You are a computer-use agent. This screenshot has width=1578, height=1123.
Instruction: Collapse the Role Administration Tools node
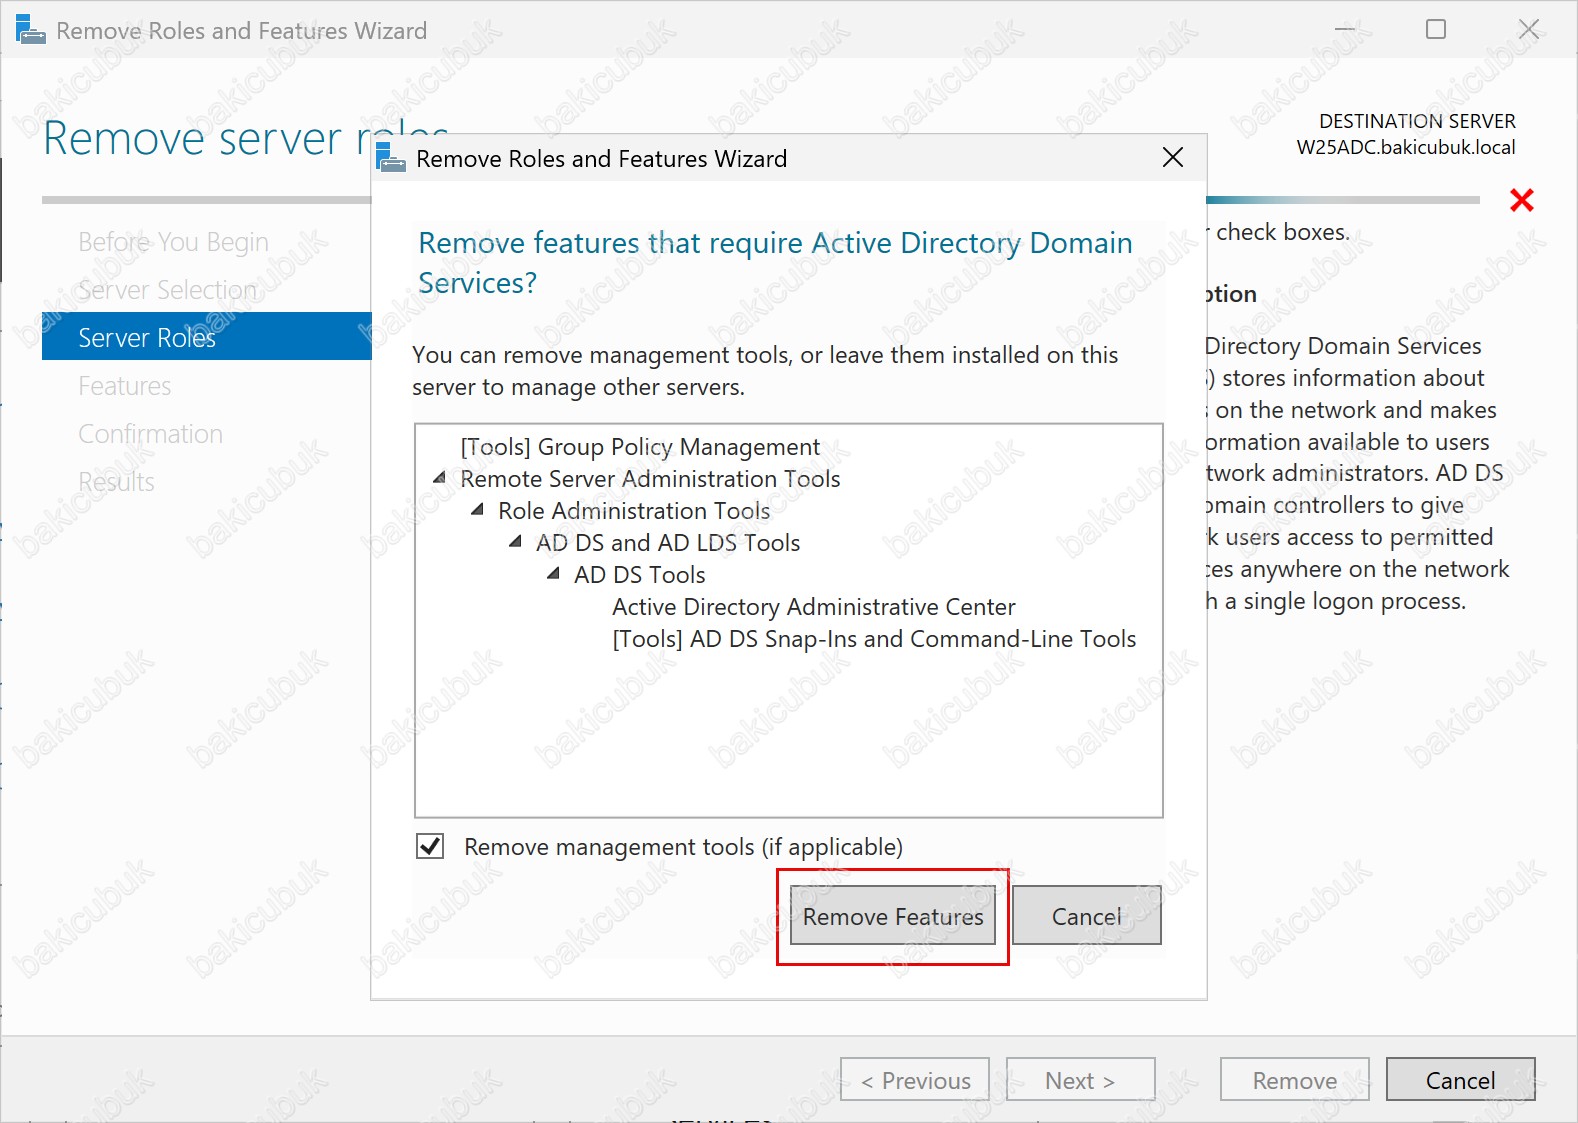(x=477, y=511)
